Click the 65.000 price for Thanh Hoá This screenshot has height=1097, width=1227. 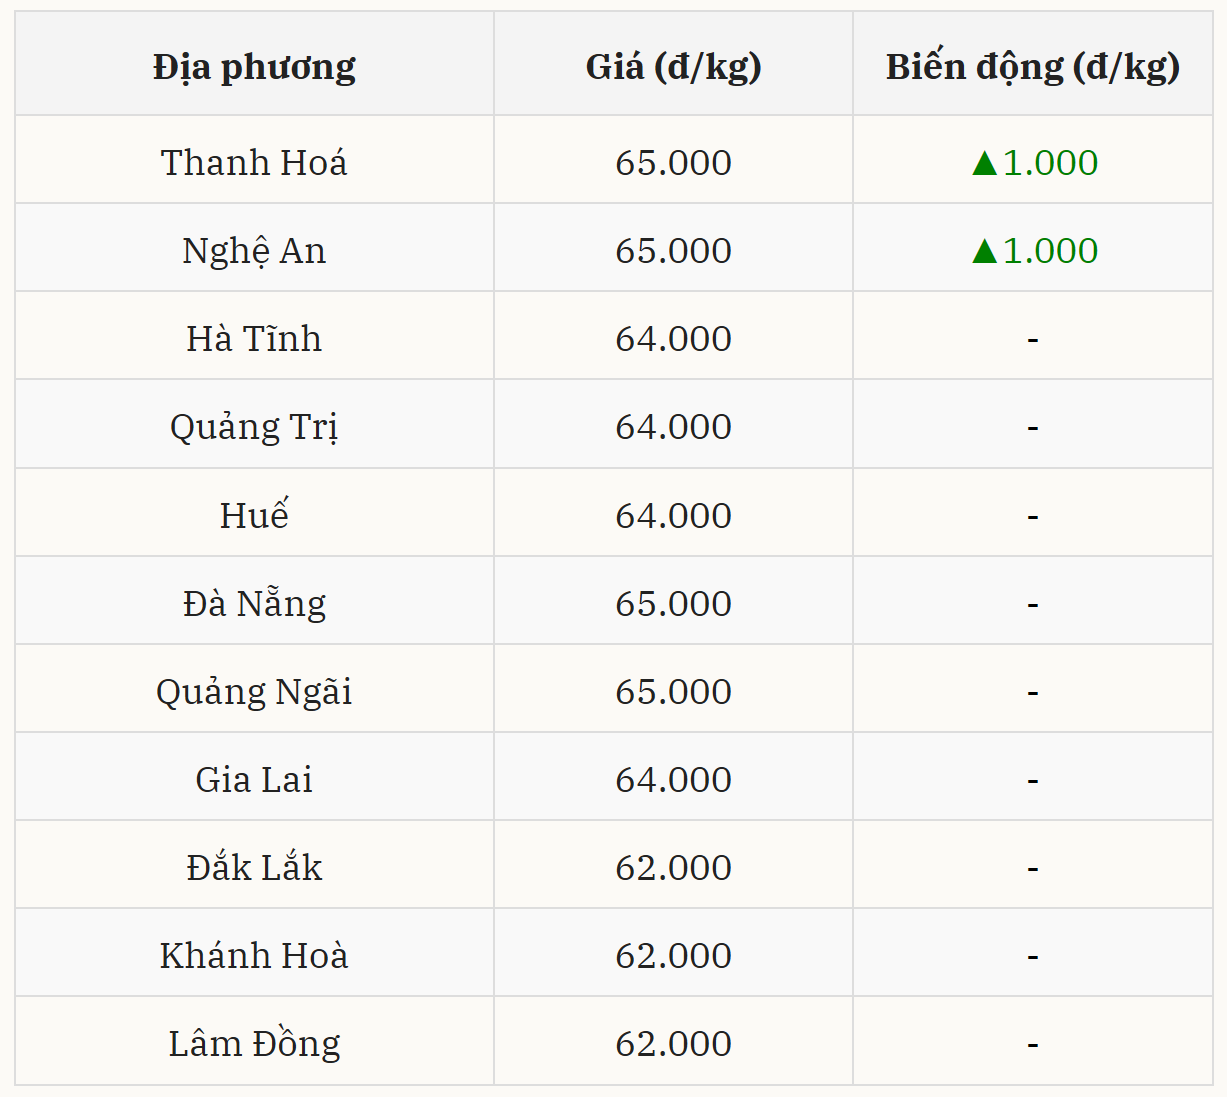coord(673,163)
